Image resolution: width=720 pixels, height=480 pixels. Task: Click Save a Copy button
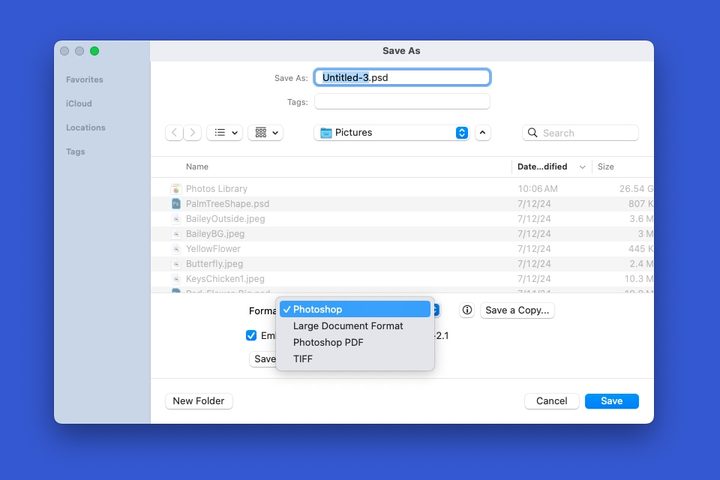click(517, 310)
